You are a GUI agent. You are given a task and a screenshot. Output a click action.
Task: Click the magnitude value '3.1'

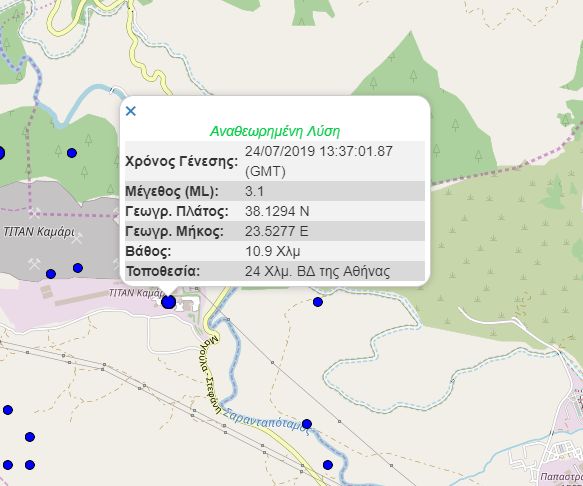(x=254, y=191)
